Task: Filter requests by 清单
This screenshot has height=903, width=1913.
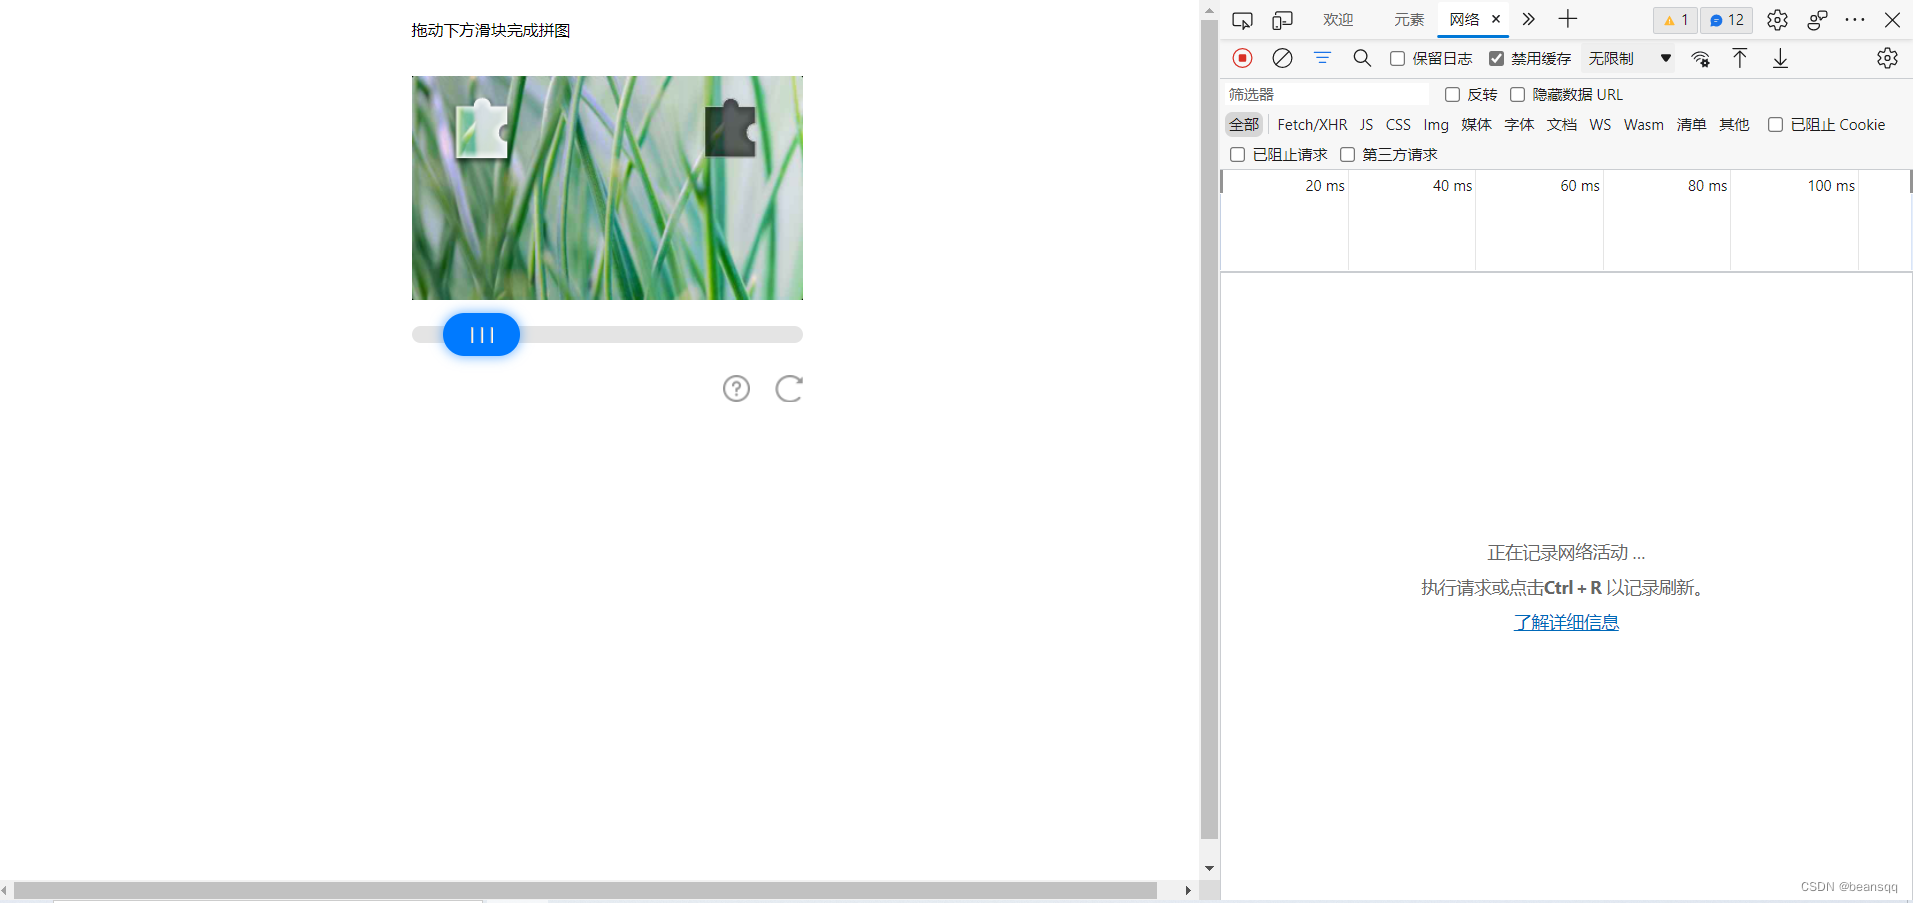Action: point(1691,124)
